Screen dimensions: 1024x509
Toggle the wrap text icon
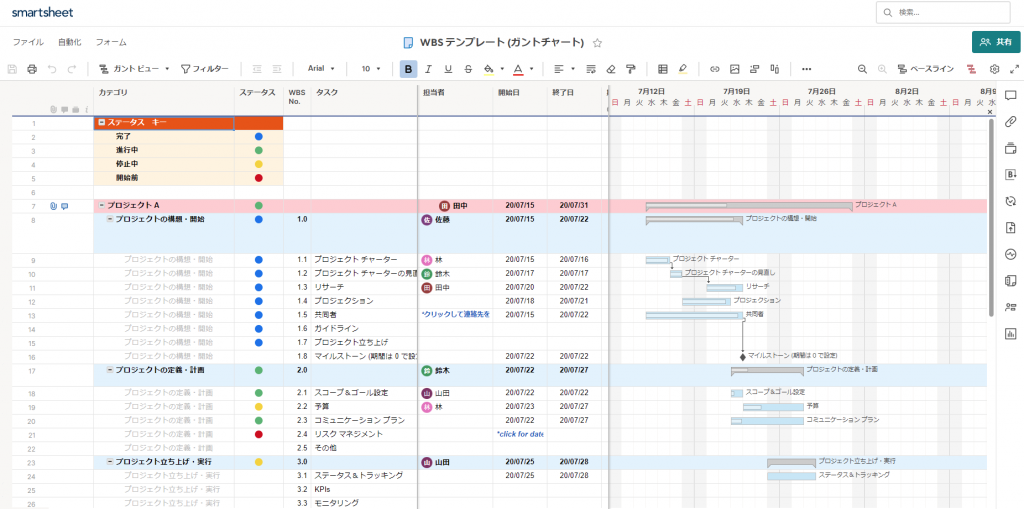591,69
